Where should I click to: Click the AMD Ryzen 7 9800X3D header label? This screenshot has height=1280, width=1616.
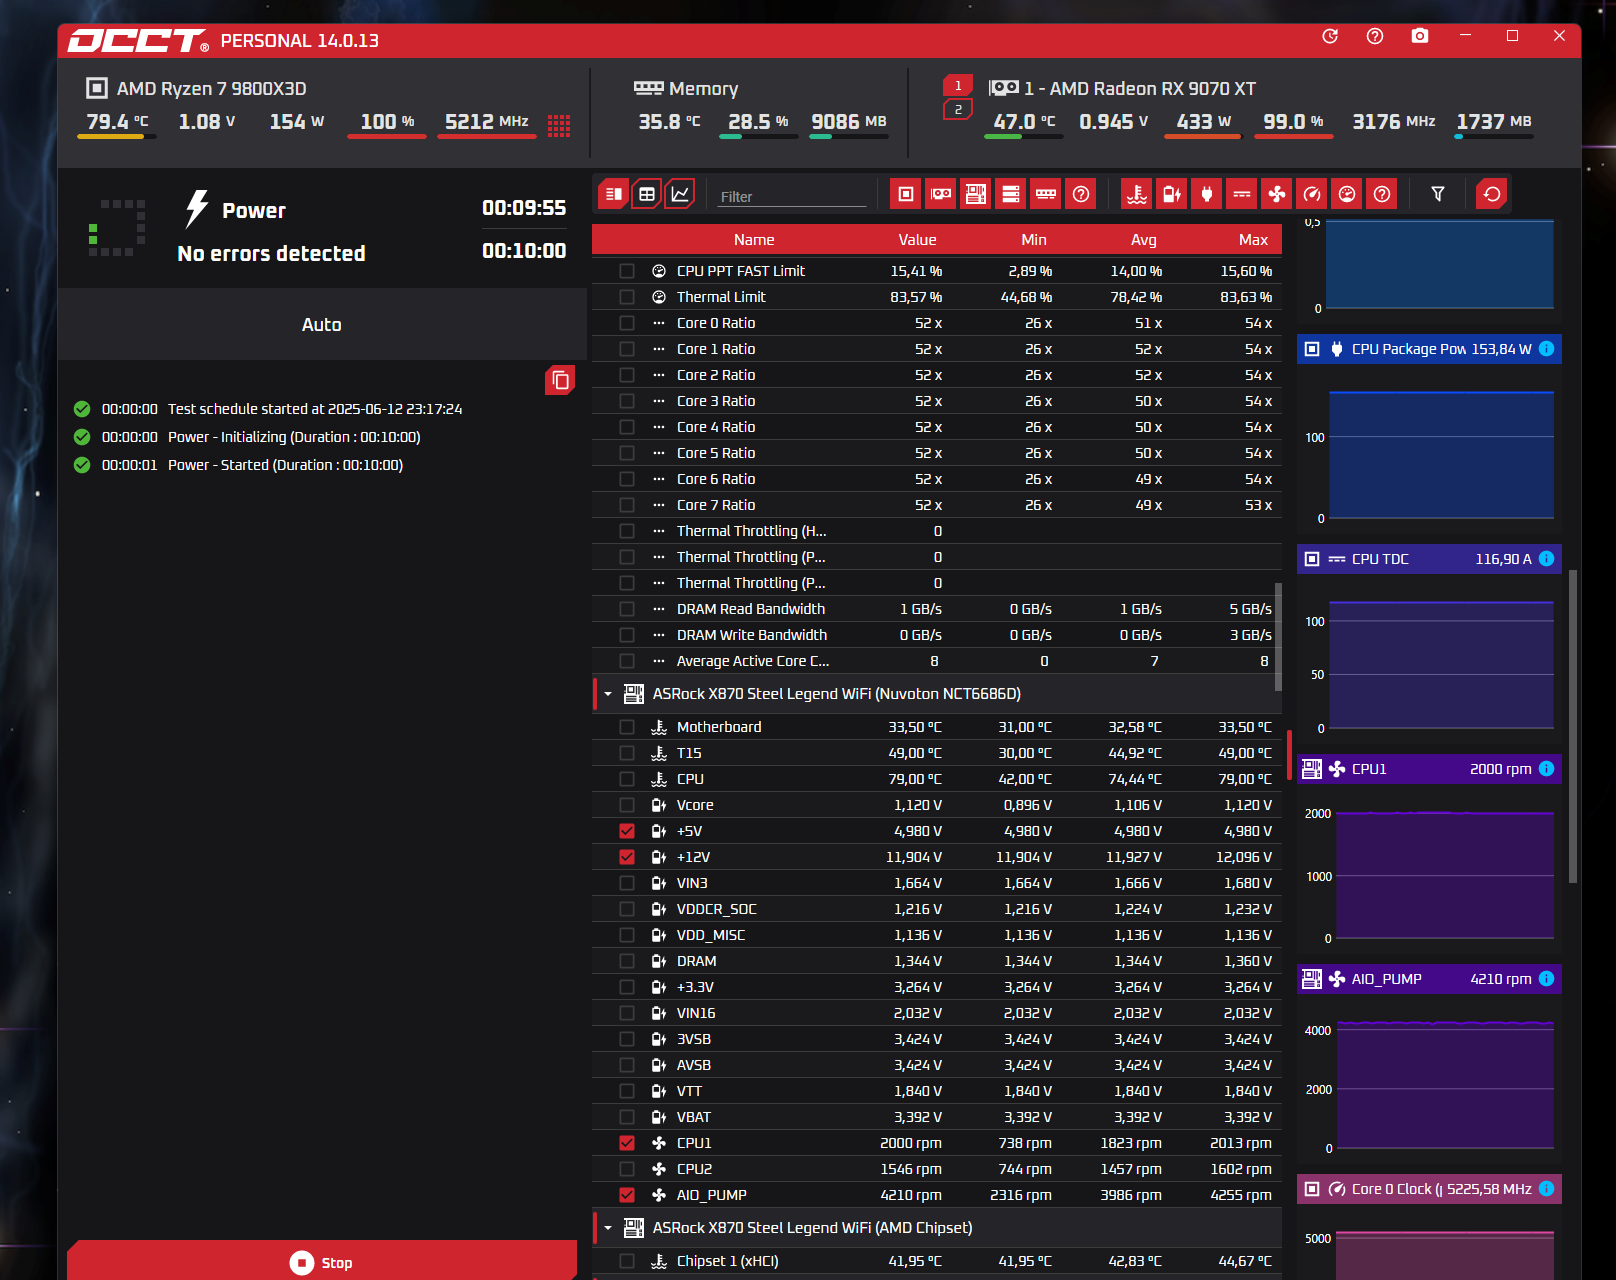pyautogui.click(x=211, y=89)
